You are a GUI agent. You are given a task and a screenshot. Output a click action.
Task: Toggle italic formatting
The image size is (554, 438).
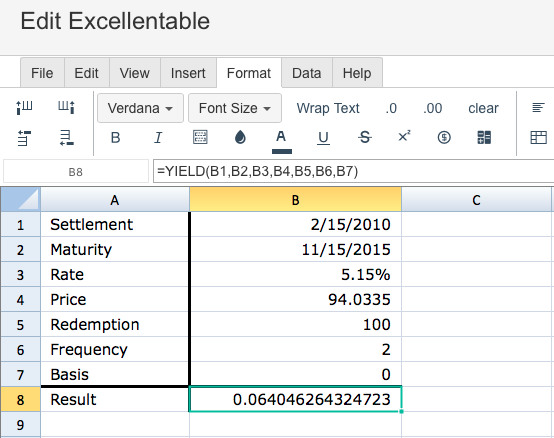158,137
